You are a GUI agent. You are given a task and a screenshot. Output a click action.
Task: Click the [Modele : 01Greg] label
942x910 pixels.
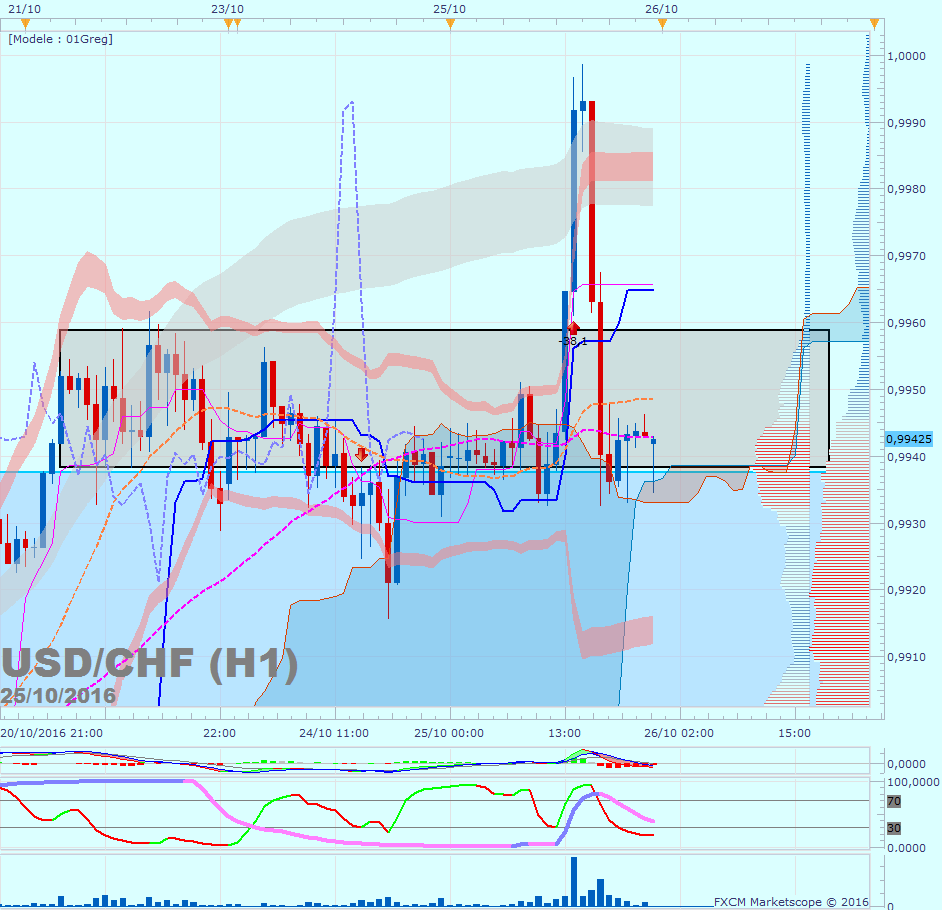coord(60,39)
